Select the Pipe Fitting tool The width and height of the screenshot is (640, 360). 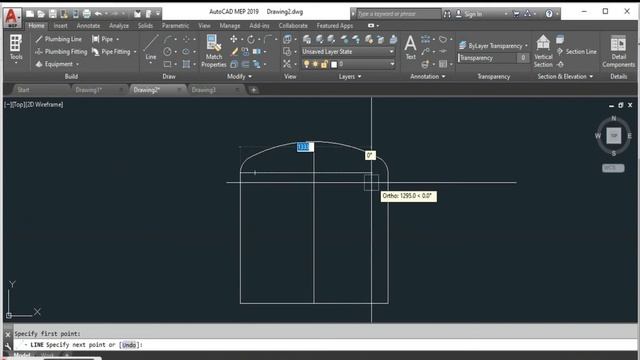(111, 52)
